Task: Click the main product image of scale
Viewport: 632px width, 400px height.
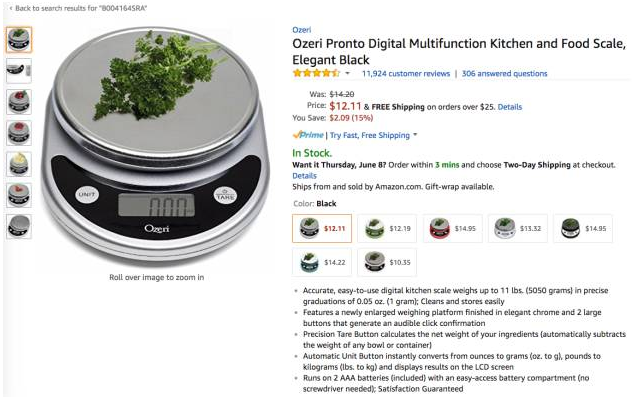Action: (x=156, y=147)
